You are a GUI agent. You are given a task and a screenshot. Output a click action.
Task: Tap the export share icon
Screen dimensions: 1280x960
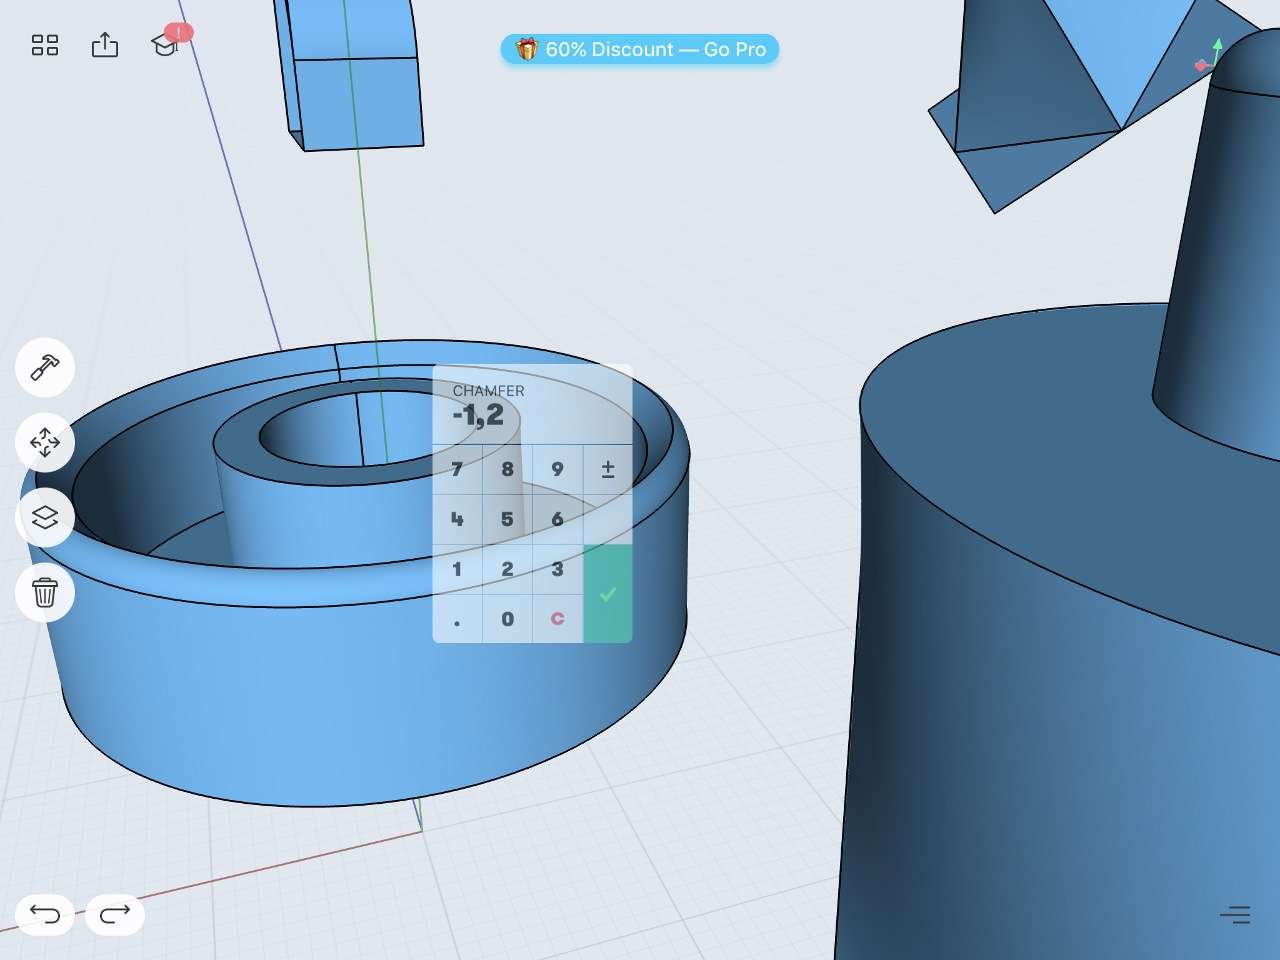[x=105, y=45]
